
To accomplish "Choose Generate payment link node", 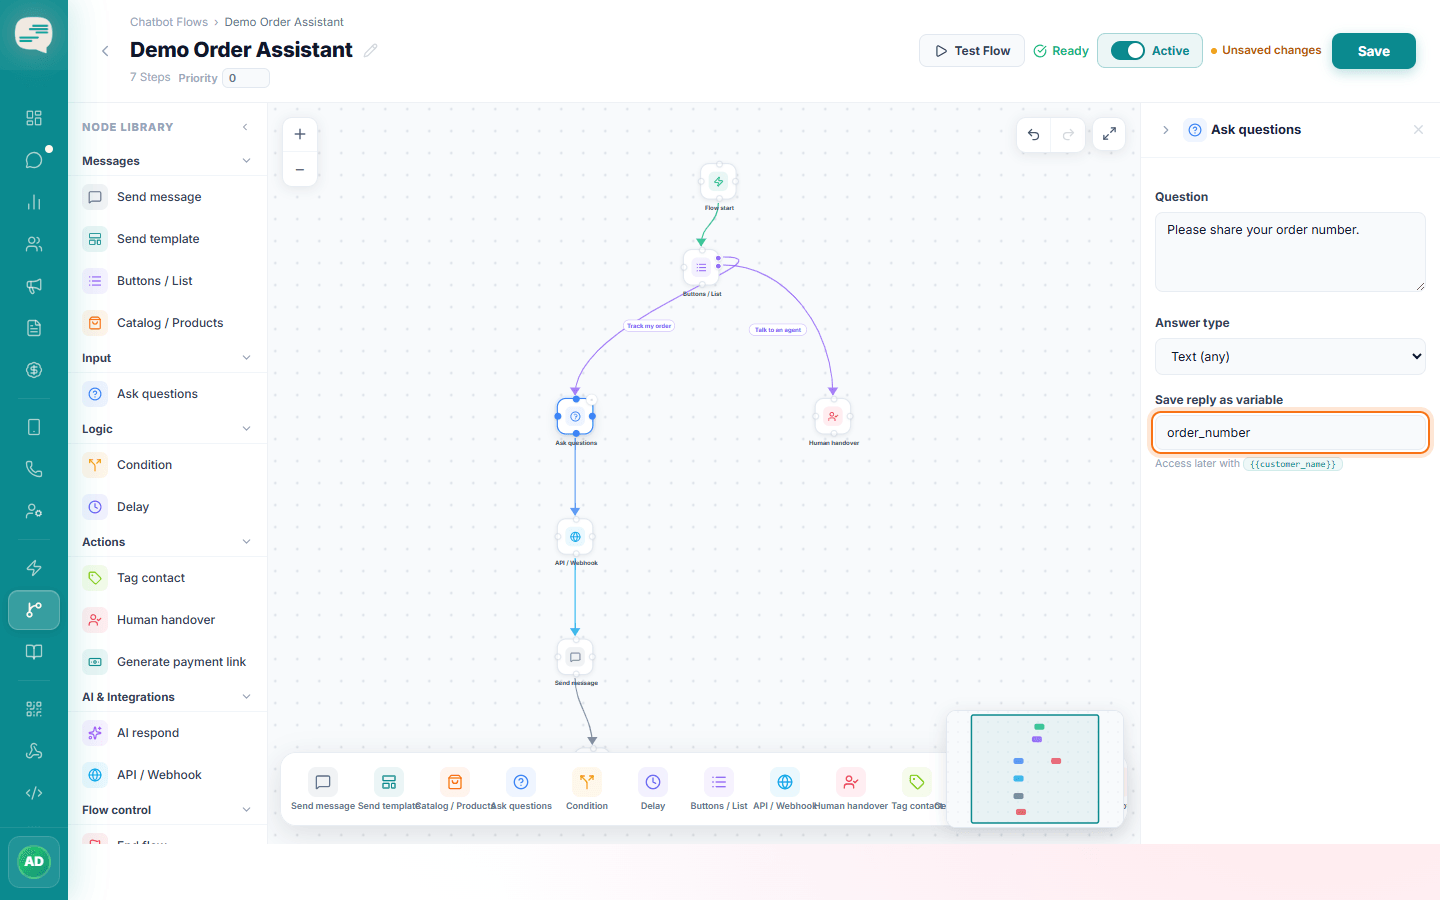I will coord(168,662).
